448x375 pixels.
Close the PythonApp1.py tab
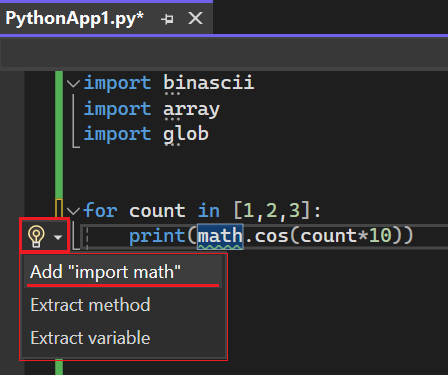point(195,18)
